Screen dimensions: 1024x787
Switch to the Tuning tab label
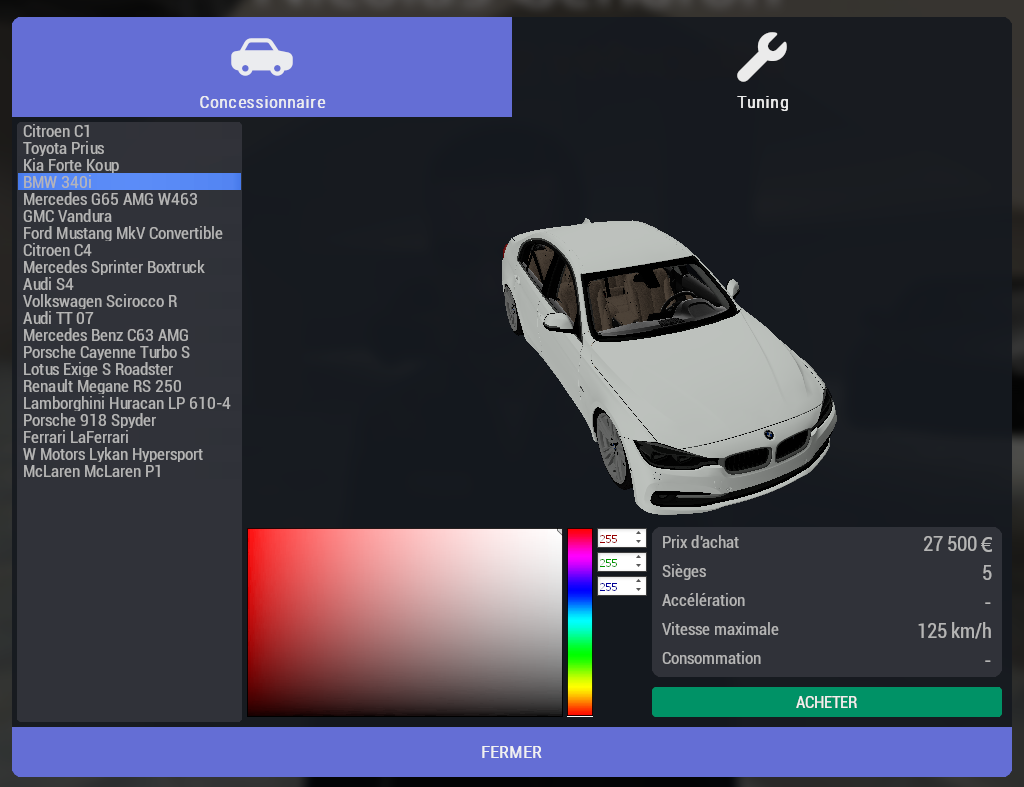pos(762,103)
